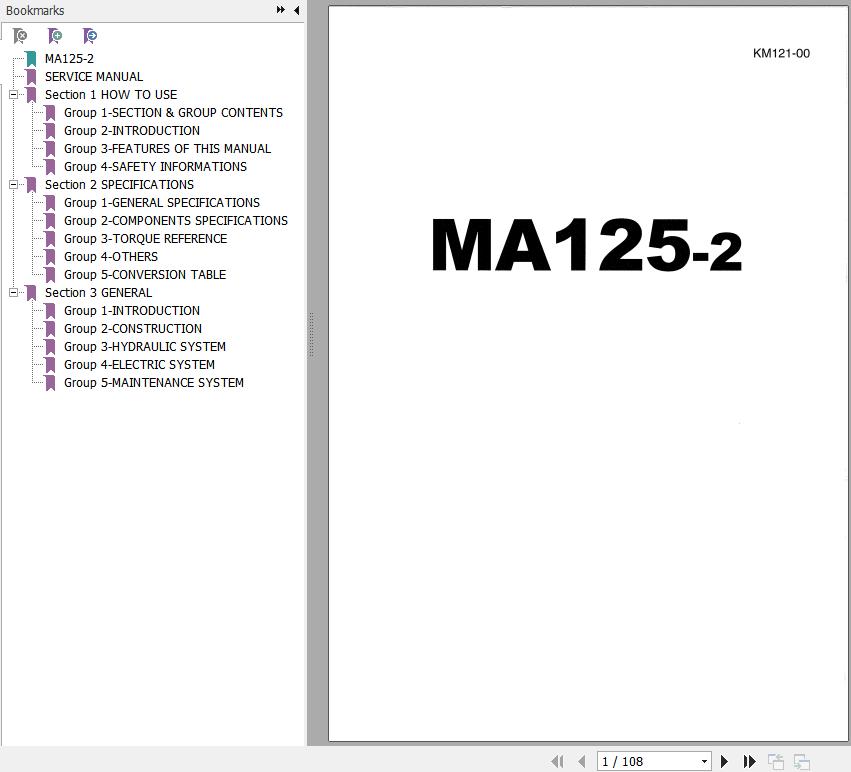The width and height of the screenshot is (851, 772).
Task: Open Group 5-MAINTENANCE SYSTEM bookmark
Action: pos(154,382)
